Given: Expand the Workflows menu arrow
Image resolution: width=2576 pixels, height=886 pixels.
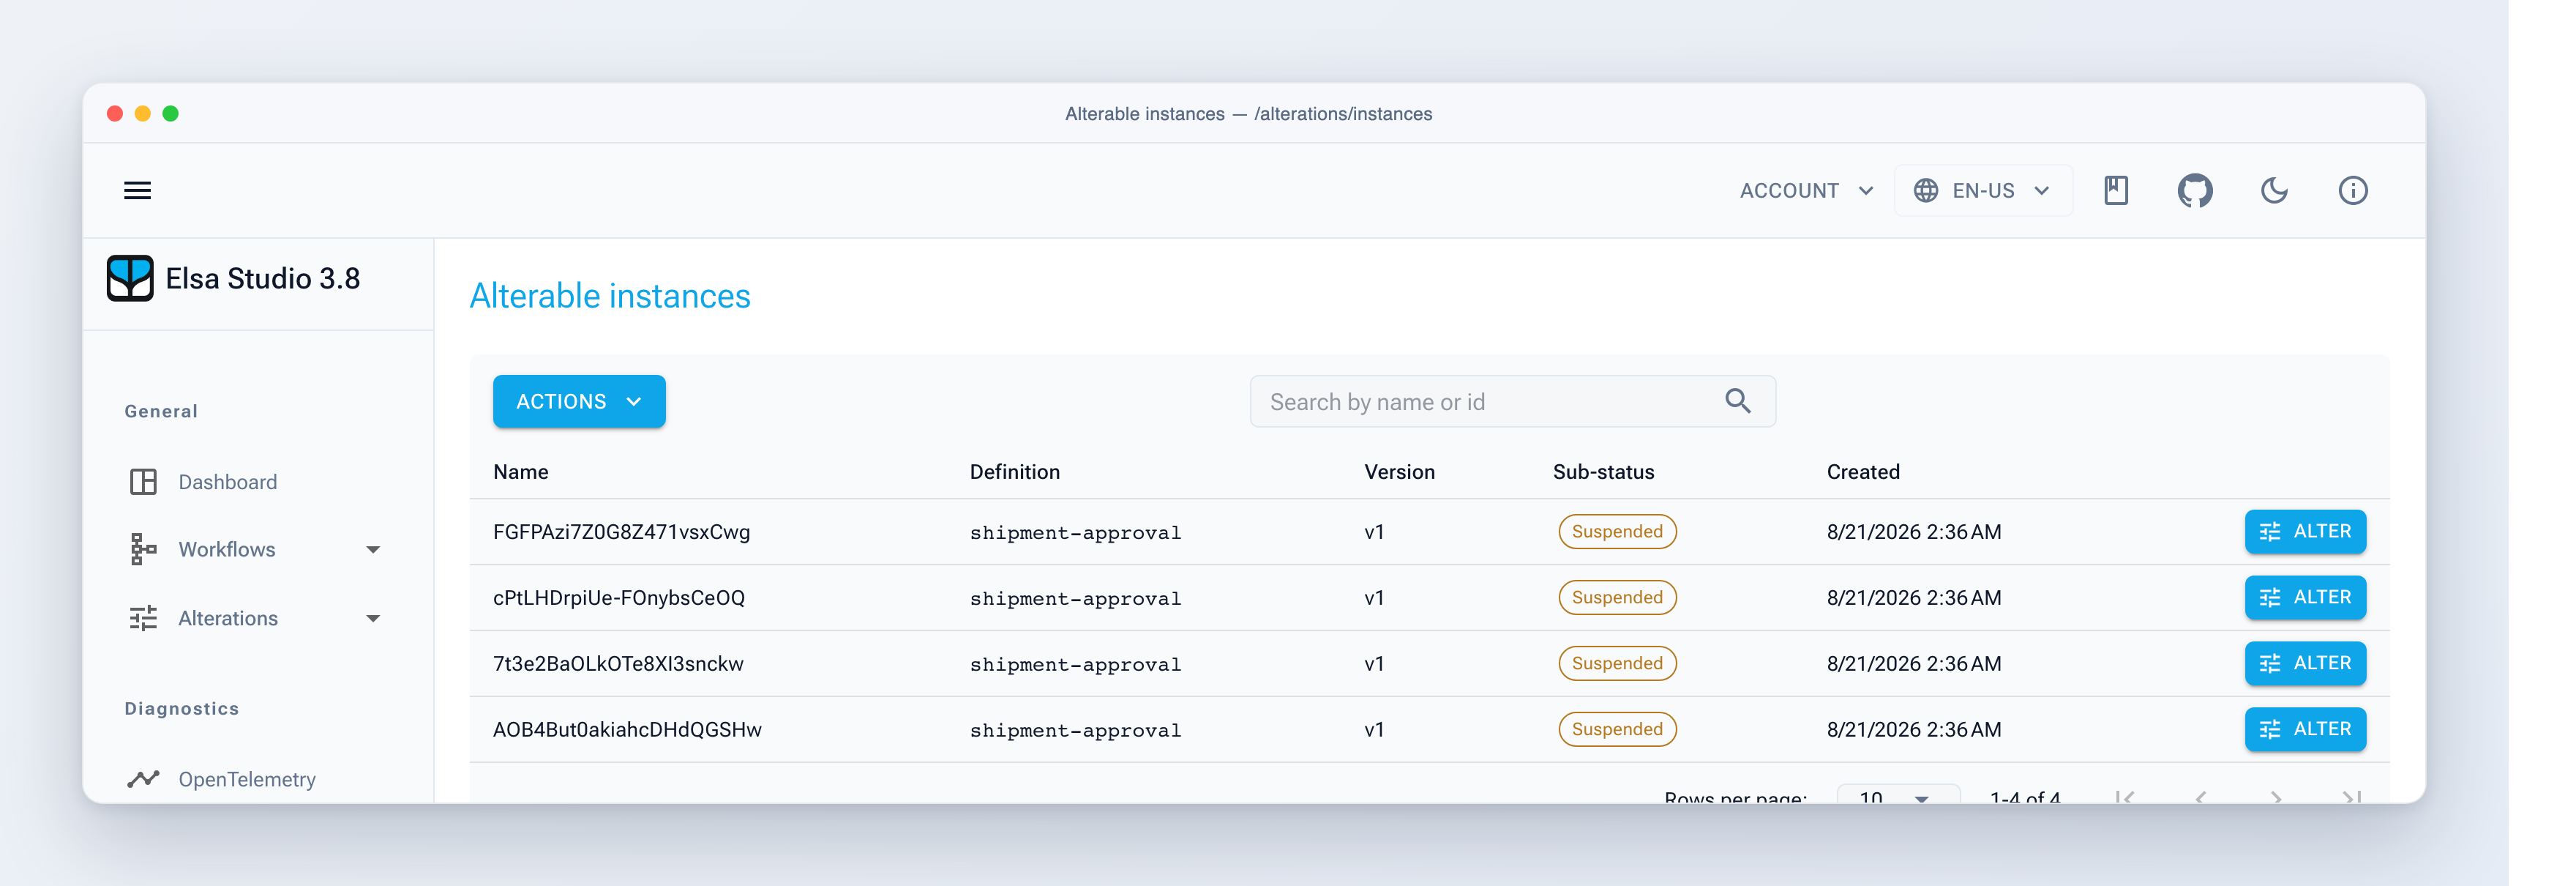Looking at the screenshot, I should [x=373, y=549].
